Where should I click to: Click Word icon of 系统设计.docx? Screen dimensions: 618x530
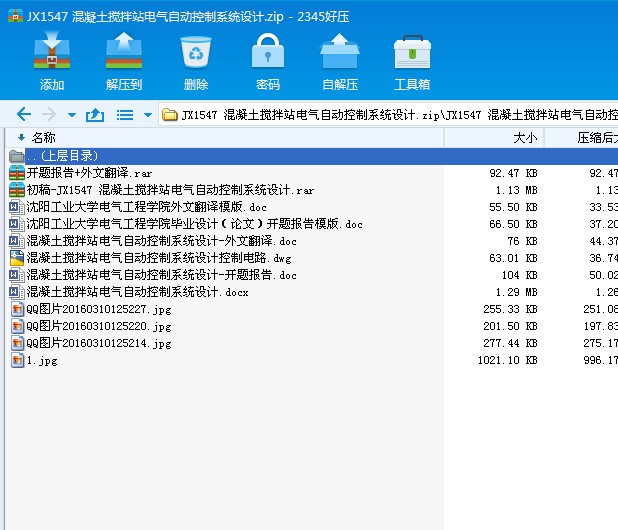(17, 292)
